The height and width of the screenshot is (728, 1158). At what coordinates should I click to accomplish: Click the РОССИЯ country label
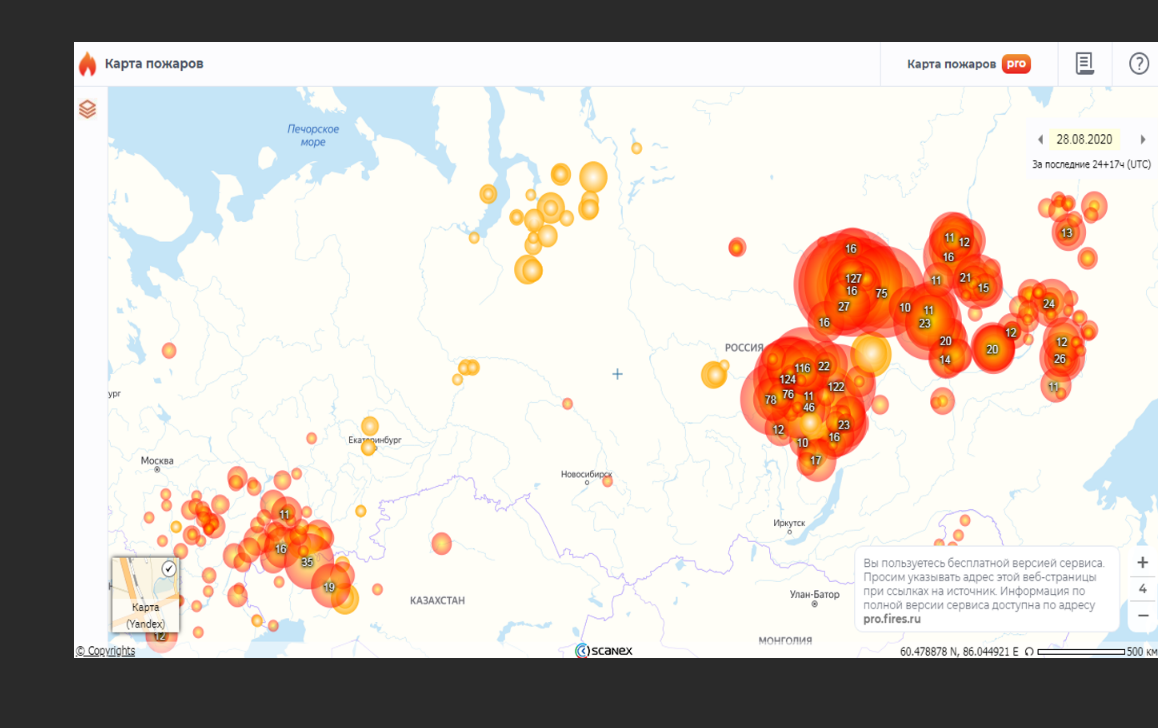744,348
